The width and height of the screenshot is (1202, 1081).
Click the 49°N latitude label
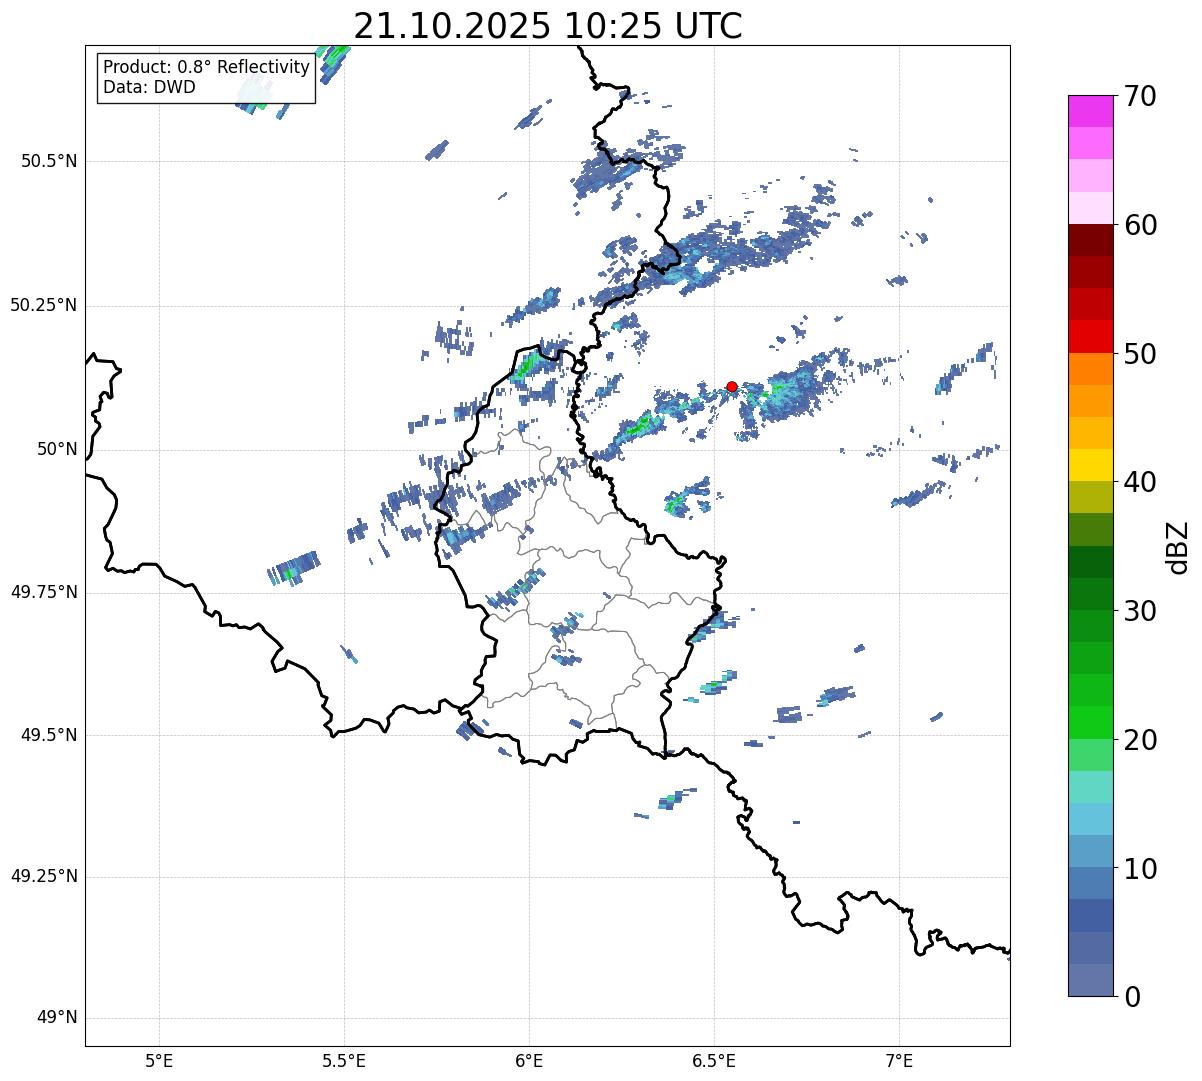pos(58,1018)
